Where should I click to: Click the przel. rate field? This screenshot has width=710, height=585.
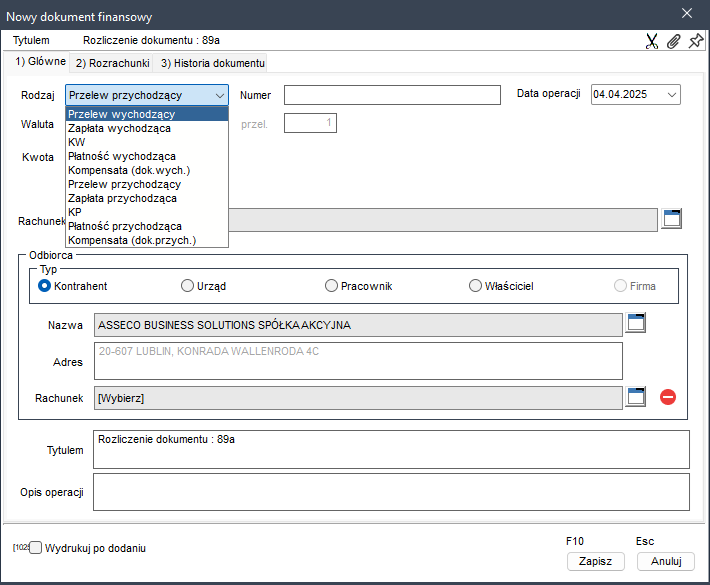pos(310,123)
